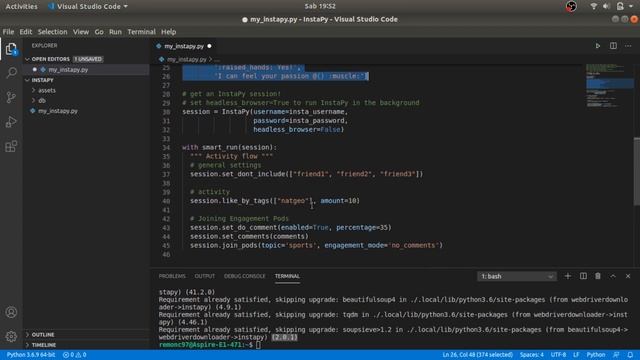Switch to the Output panel tab
This screenshot has width=640, height=360.
[204, 276]
